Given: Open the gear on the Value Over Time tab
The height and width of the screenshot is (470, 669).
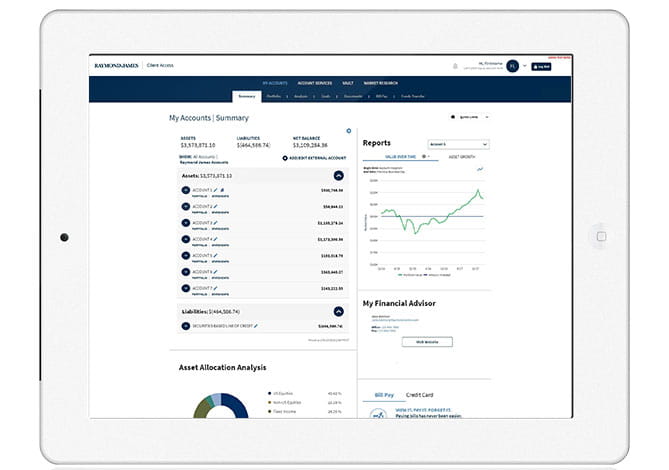Looking at the screenshot, I should coord(424,157).
